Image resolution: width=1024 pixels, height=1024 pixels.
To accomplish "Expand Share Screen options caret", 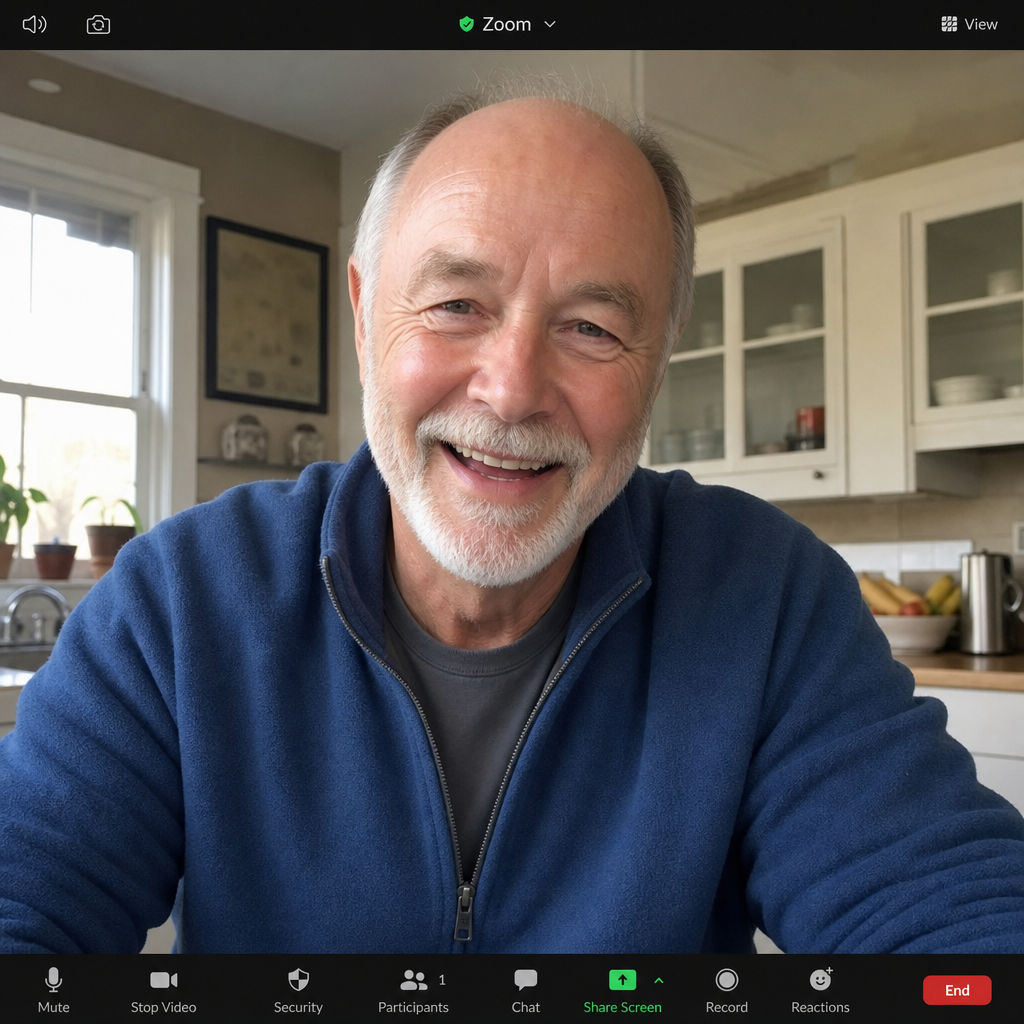I will [x=658, y=980].
